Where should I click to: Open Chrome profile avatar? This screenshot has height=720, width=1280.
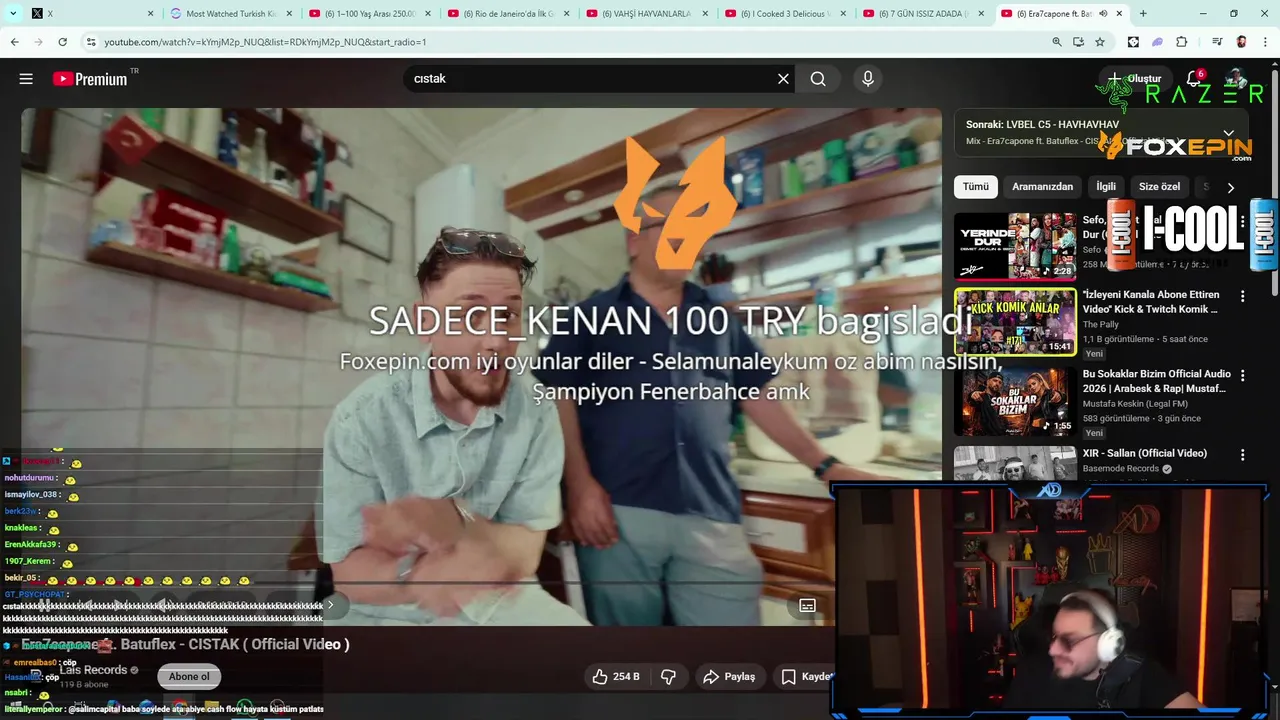(1241, 42)
